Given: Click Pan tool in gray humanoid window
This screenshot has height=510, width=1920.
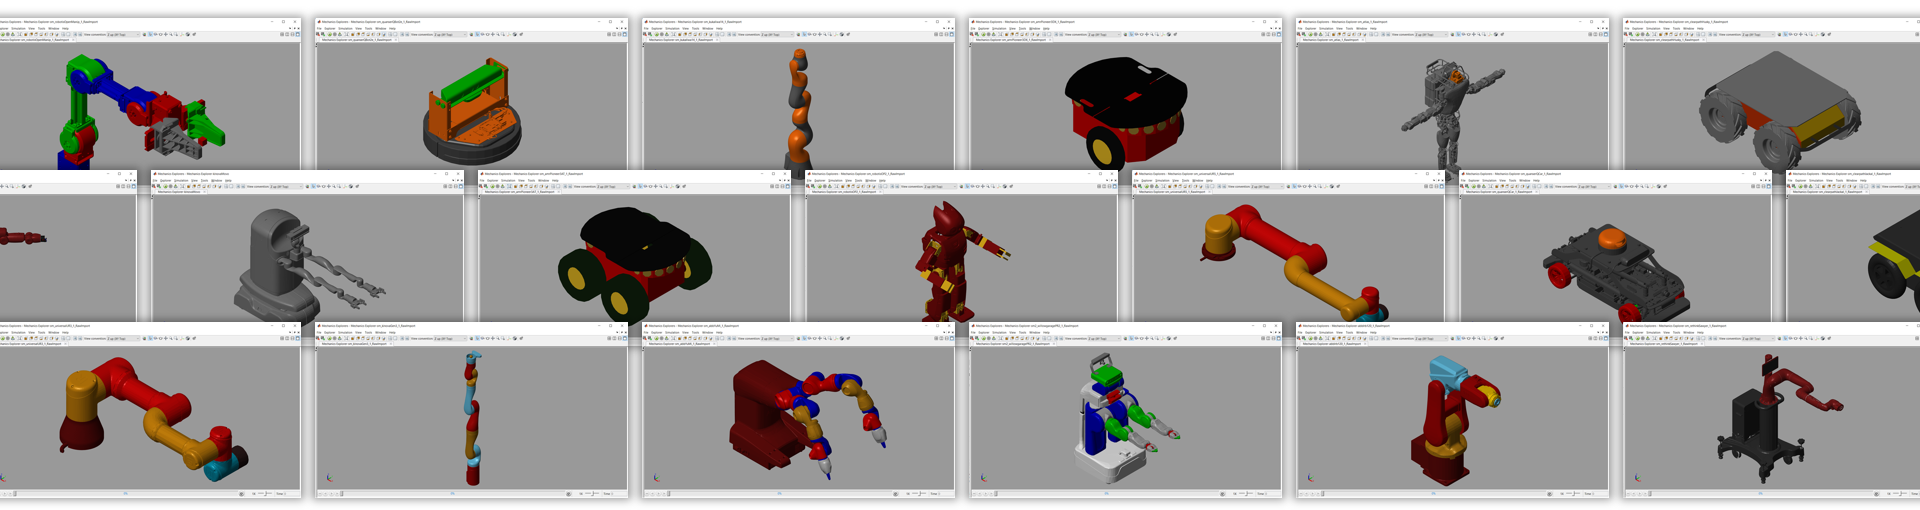Looking at the screenshot, I should 1474,34.
